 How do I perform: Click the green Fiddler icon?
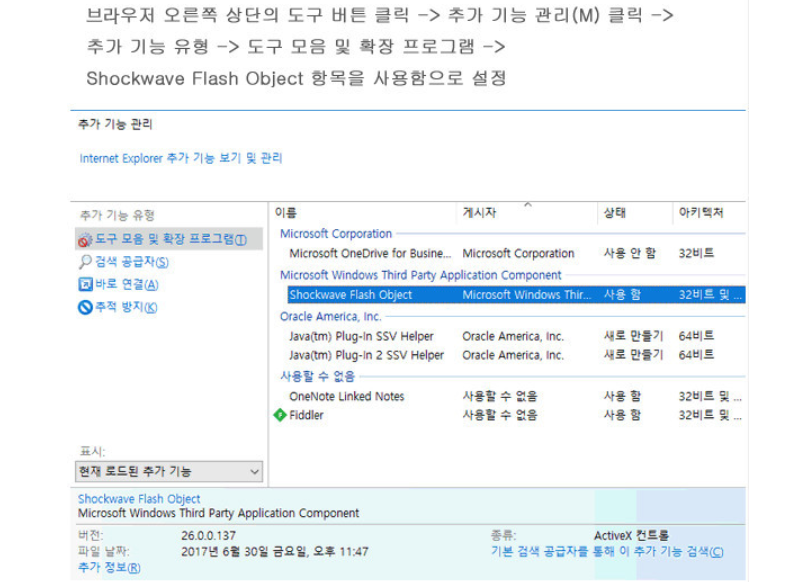click(x=280, y=415)
